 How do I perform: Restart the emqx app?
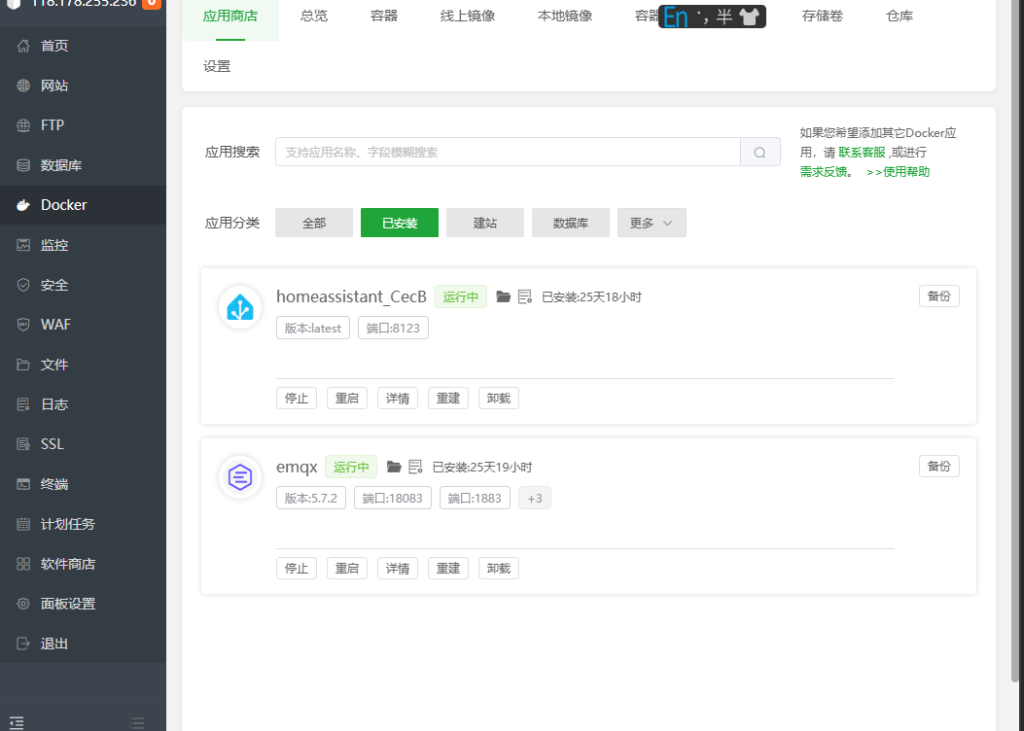tap(347, 568)
